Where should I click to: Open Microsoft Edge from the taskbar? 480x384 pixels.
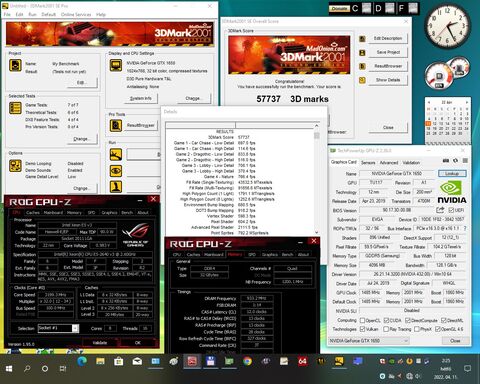82,361
